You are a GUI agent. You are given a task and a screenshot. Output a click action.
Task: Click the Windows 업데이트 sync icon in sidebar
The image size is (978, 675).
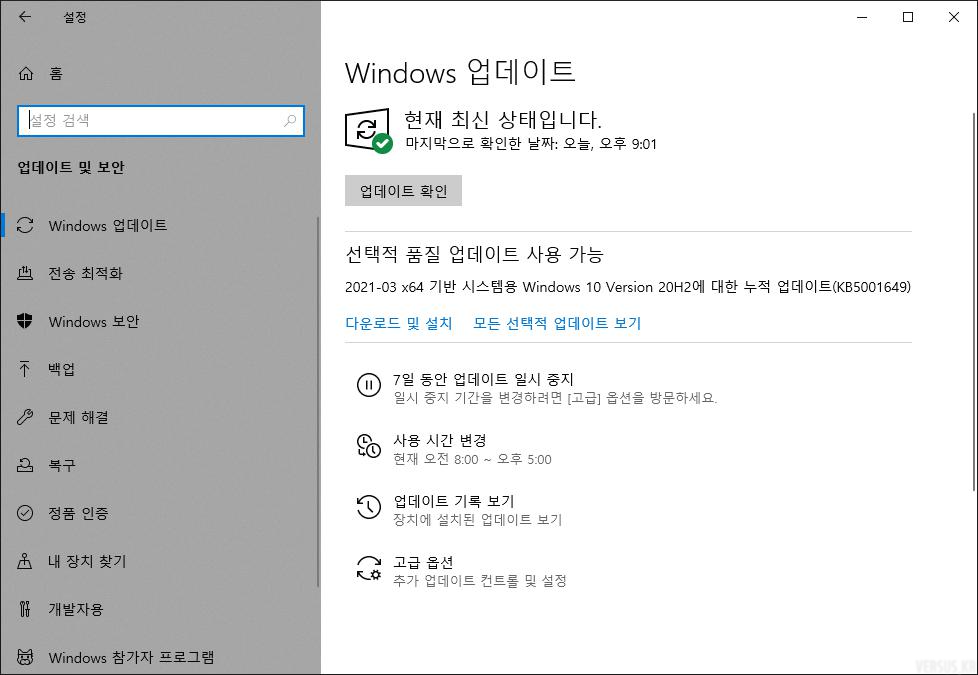[25, 225]
